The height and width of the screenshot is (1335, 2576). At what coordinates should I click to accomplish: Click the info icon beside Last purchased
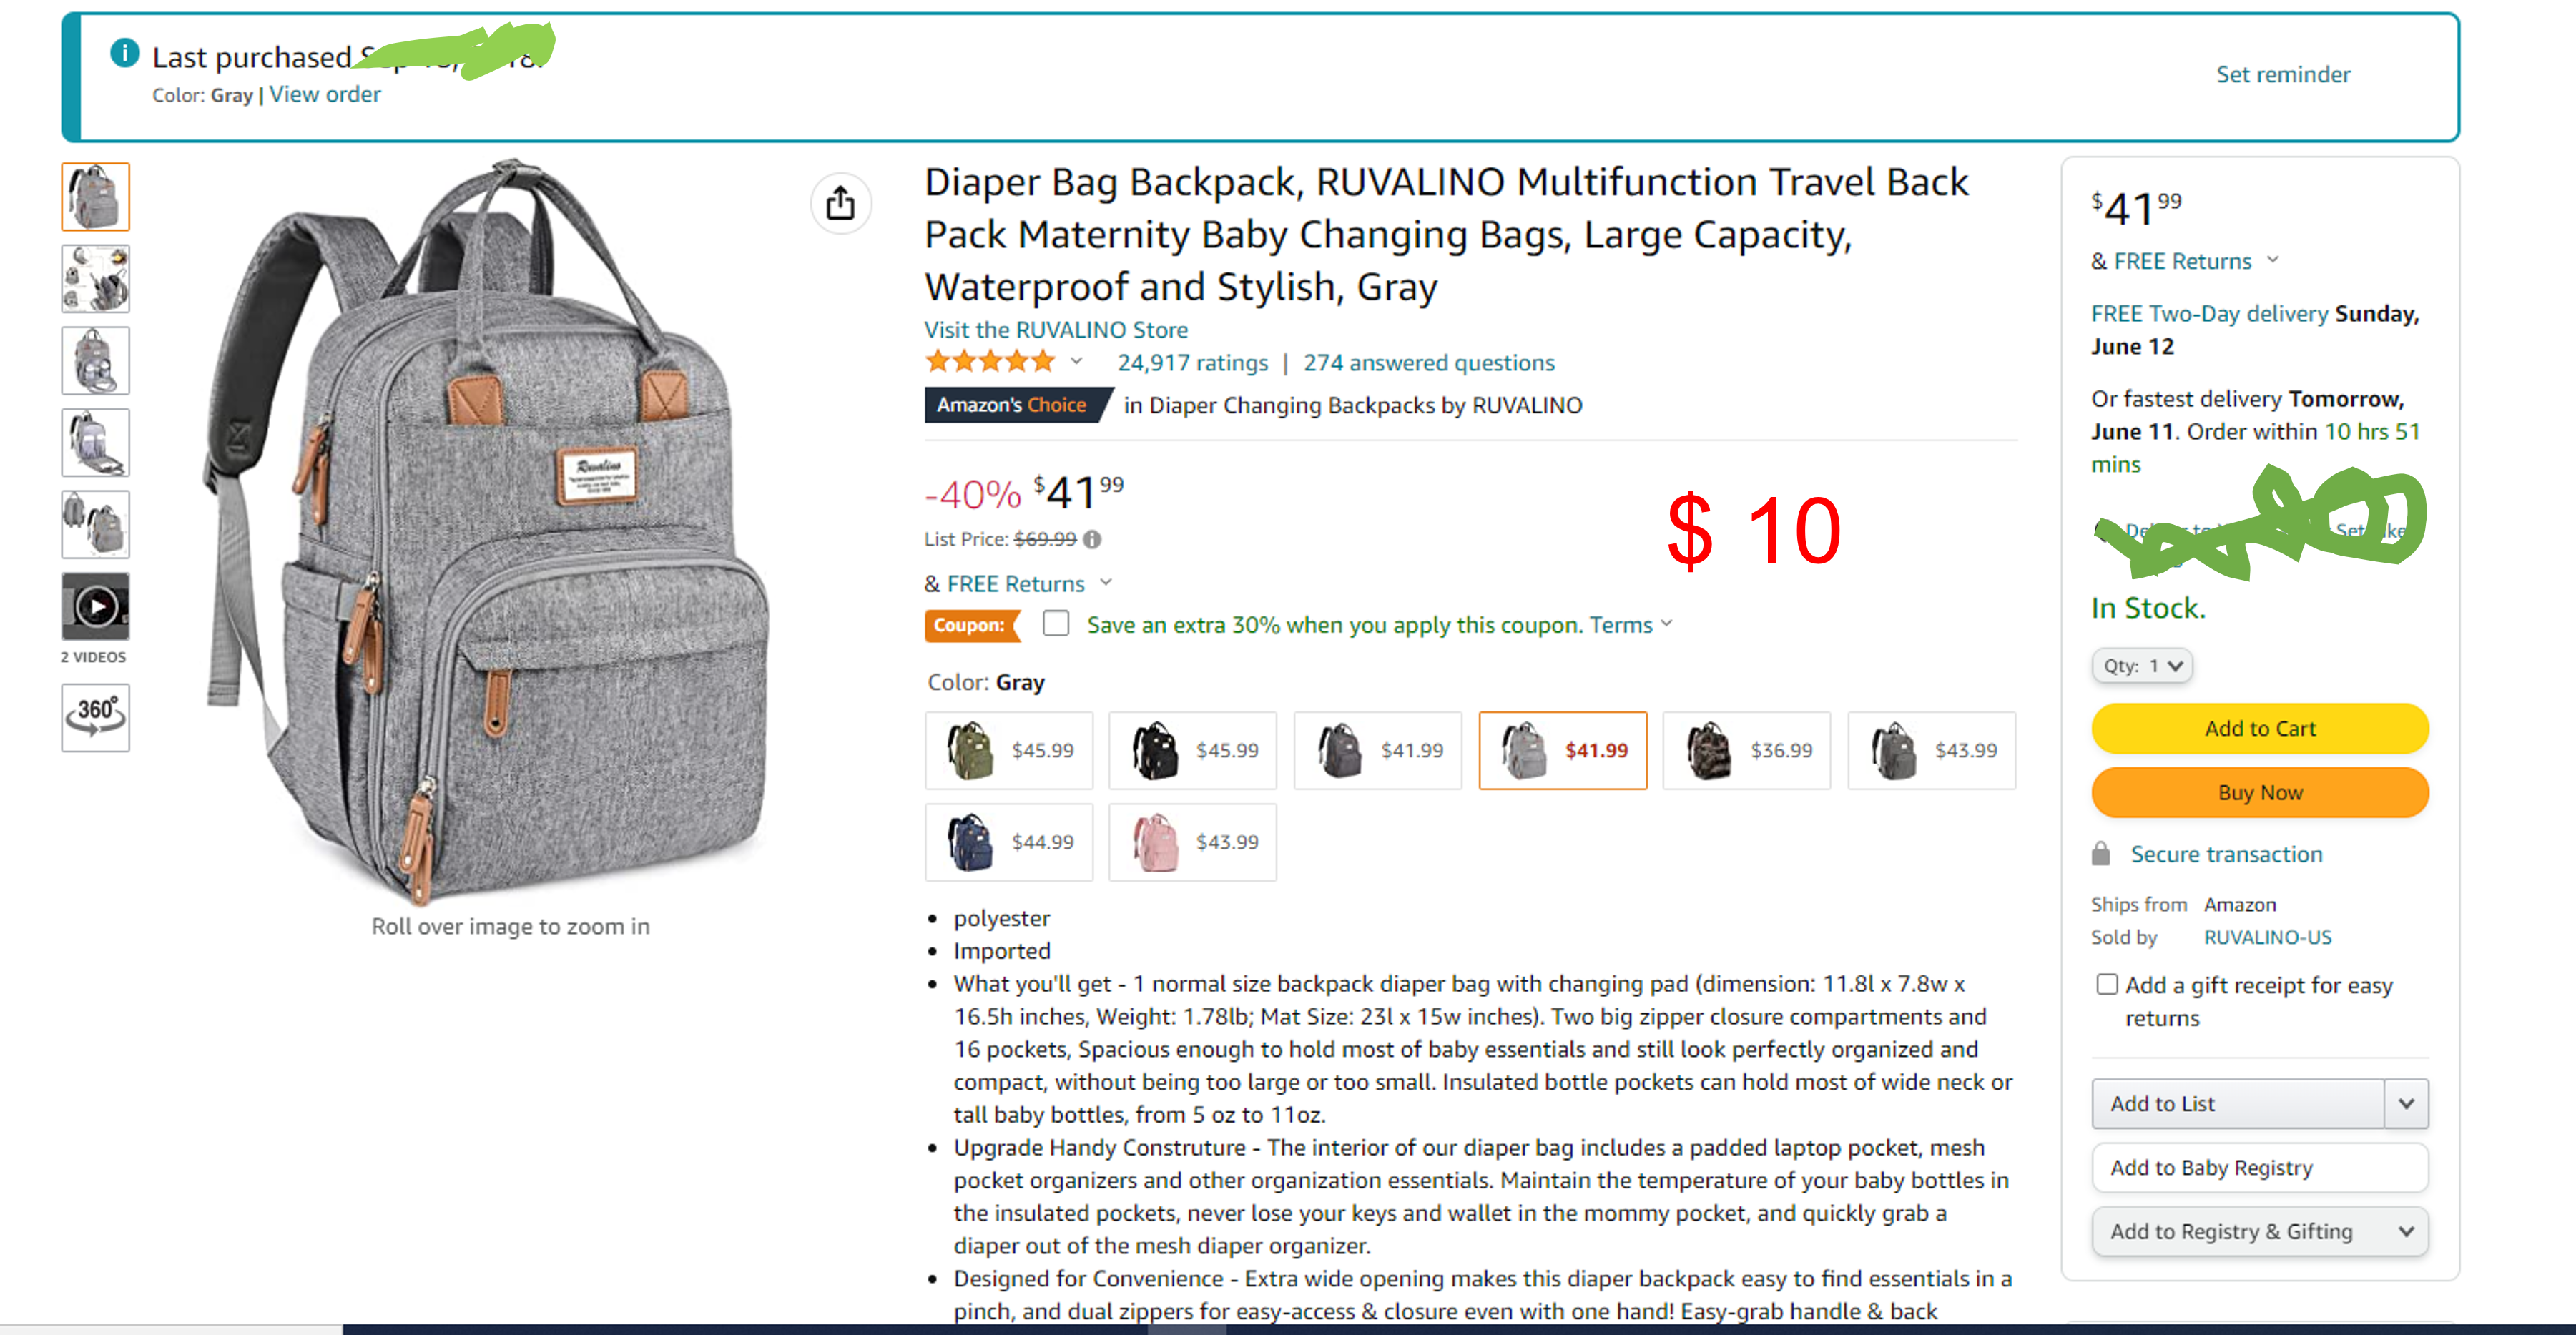pos(125,53)
